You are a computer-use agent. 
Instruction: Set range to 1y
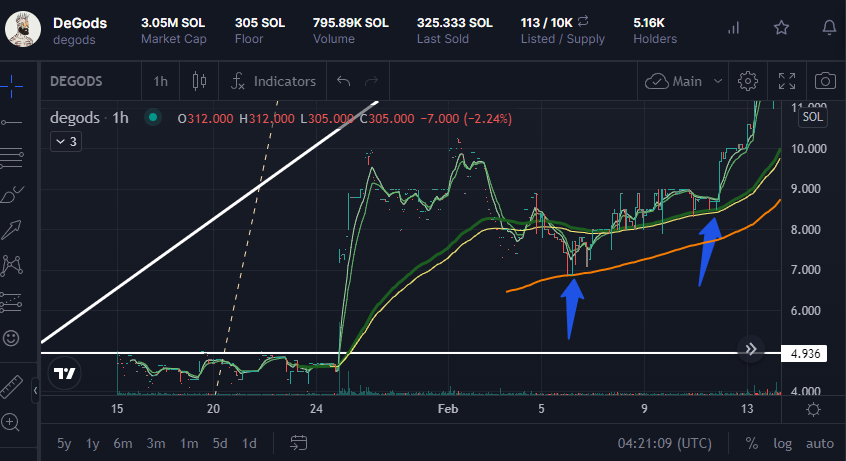[x=92, y=444]
